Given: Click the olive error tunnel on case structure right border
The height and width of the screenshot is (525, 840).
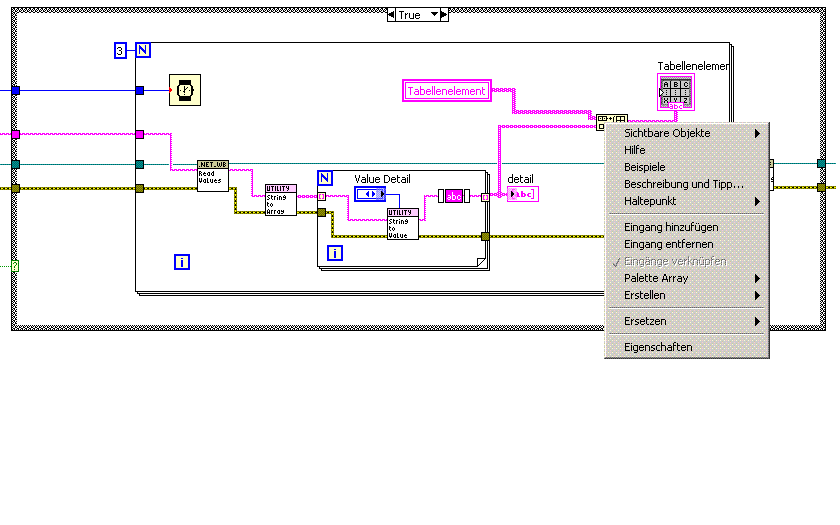Looking at the screenshot, I should coord(821,188).
